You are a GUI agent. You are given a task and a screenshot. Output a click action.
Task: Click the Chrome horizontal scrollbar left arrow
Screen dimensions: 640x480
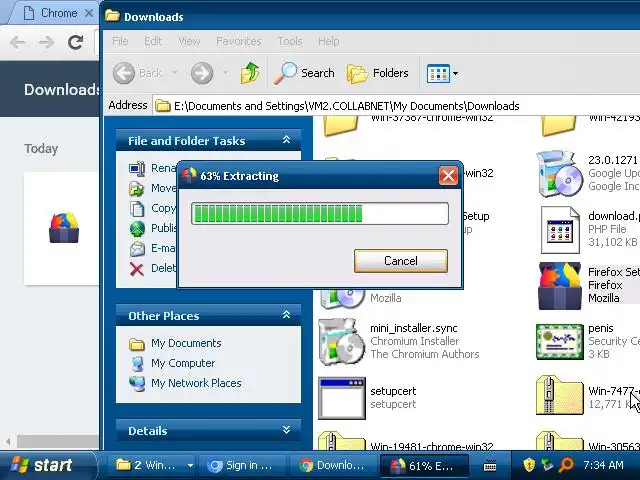click(x=8, y=441)
